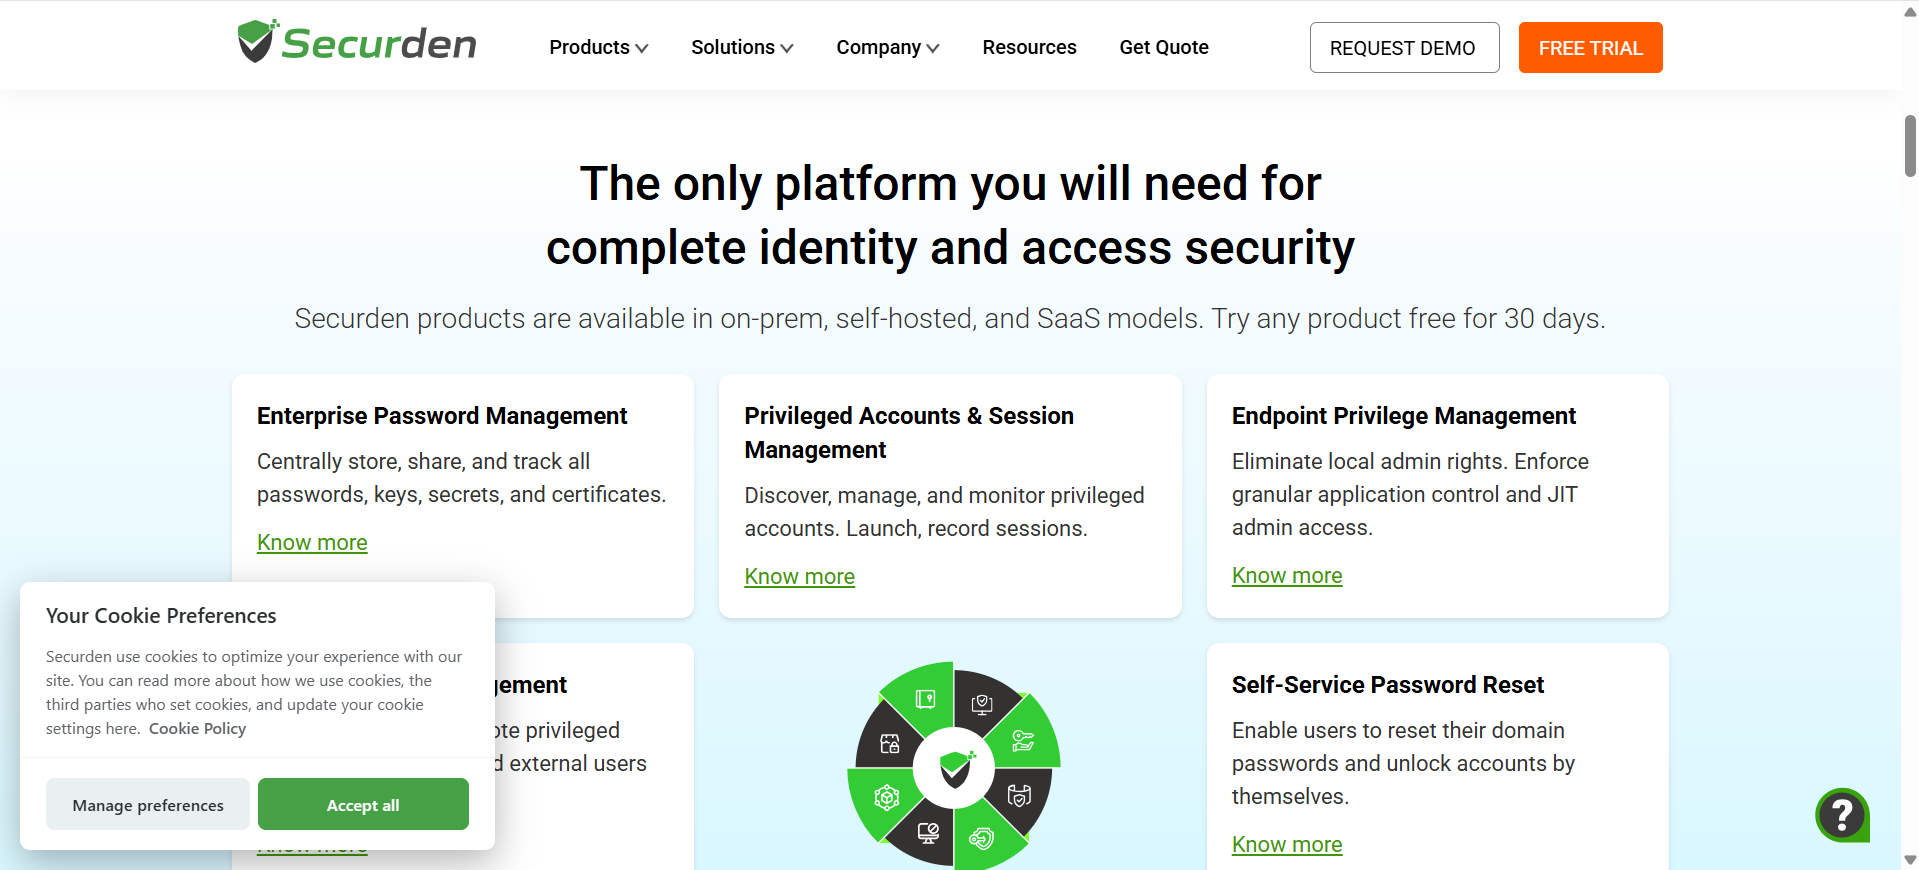This screenshot has height=870, width=1919.
Task: Accept all cookies
Action: coord(363,804)
